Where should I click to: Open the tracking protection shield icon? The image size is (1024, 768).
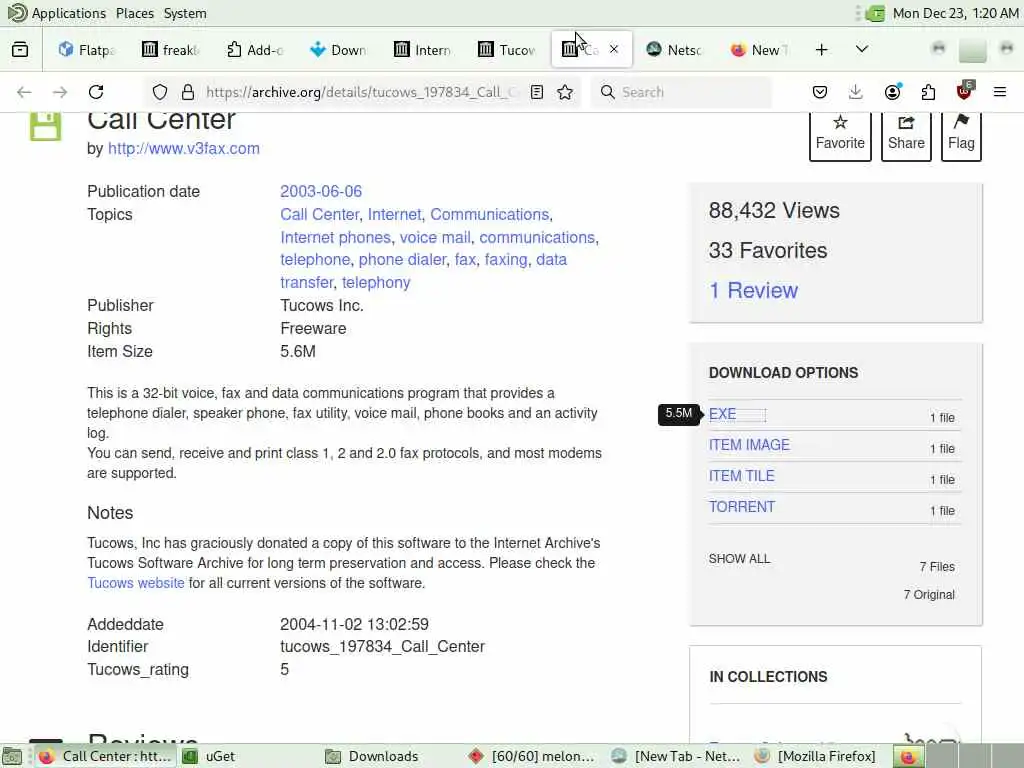[x=160, y=92]
